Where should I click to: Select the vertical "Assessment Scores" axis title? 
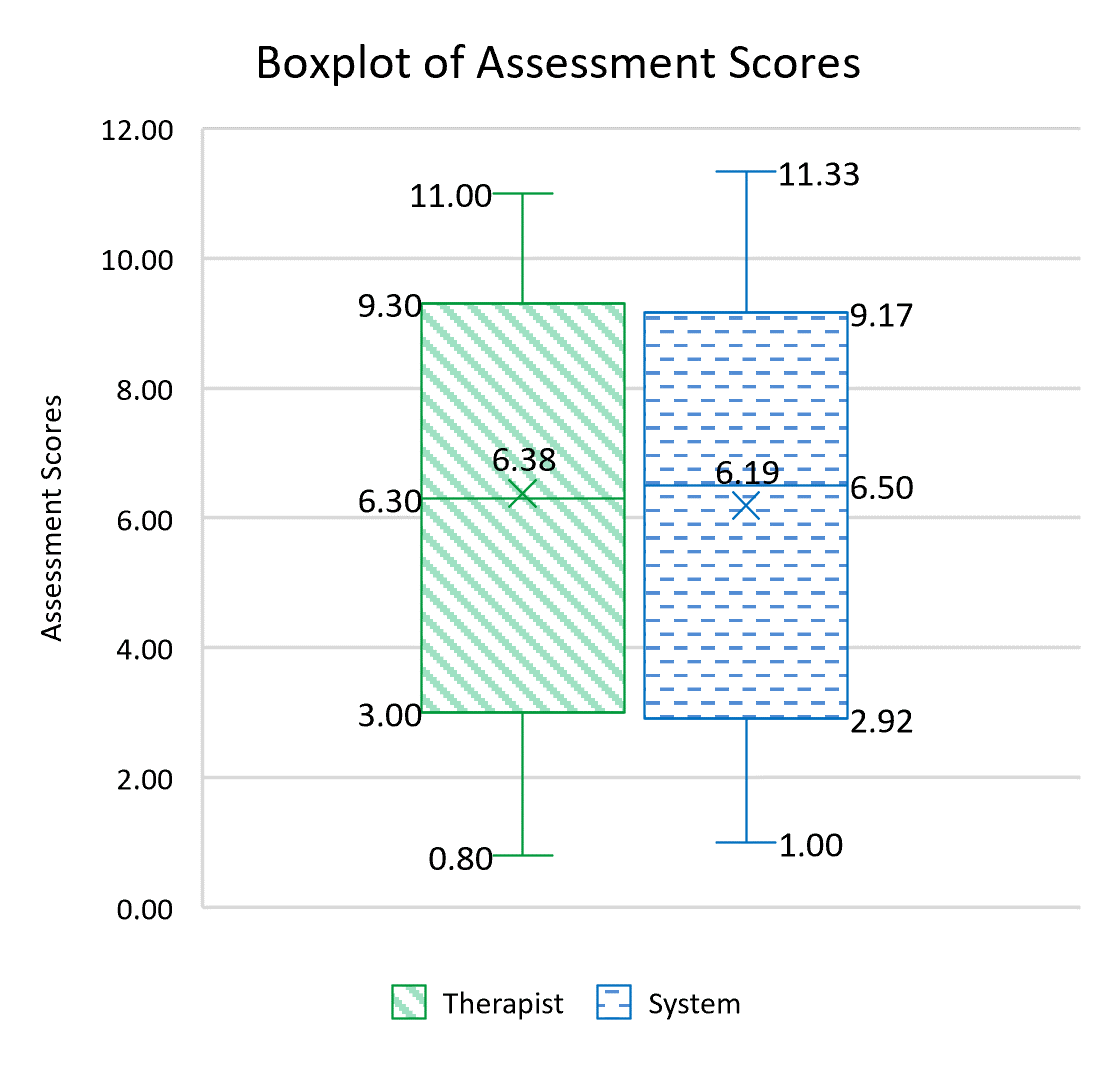[52, 518]
